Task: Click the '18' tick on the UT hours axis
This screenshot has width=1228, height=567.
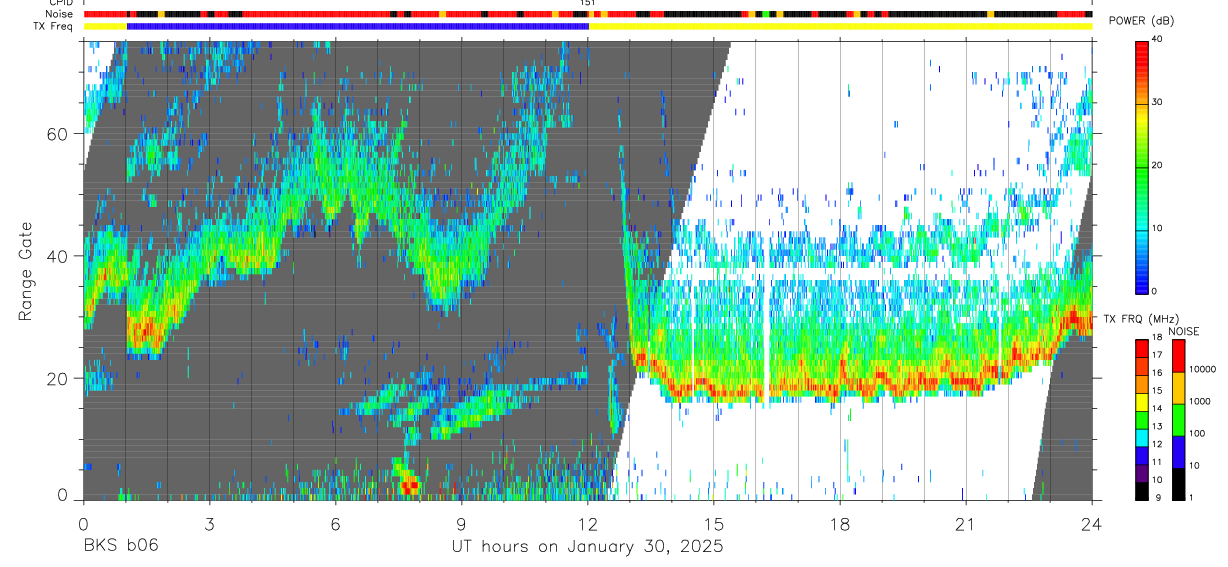Action: coord(840,524)
